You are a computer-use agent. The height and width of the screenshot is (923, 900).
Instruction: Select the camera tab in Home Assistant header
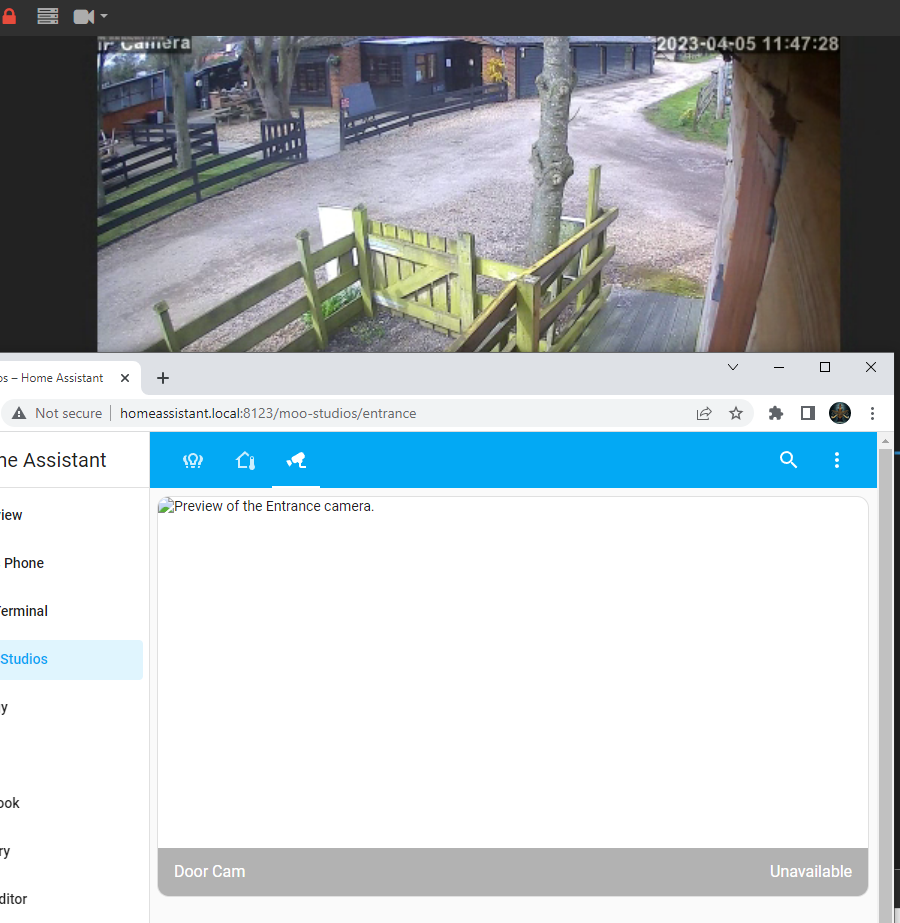(296, 461)
